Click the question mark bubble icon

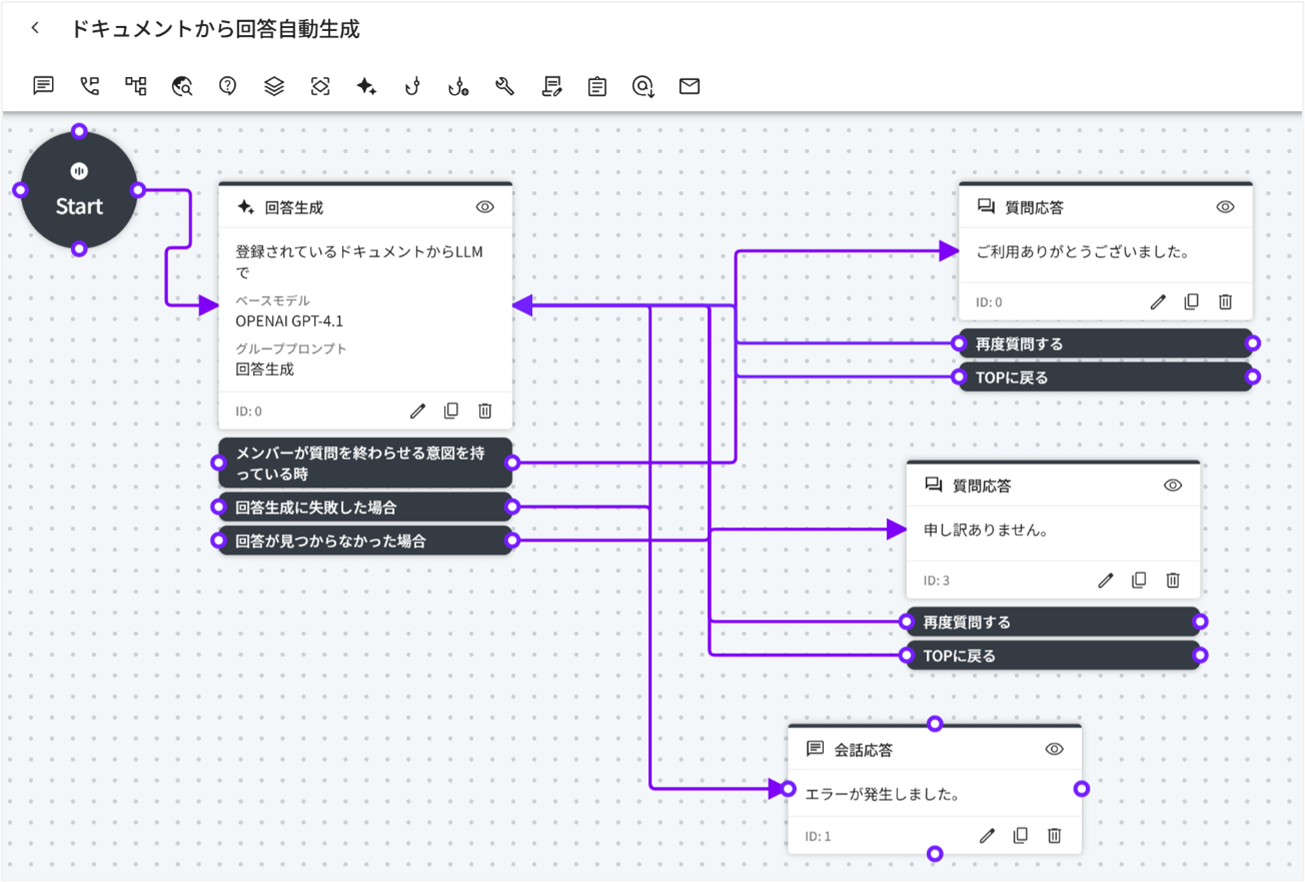click(228, 86)
